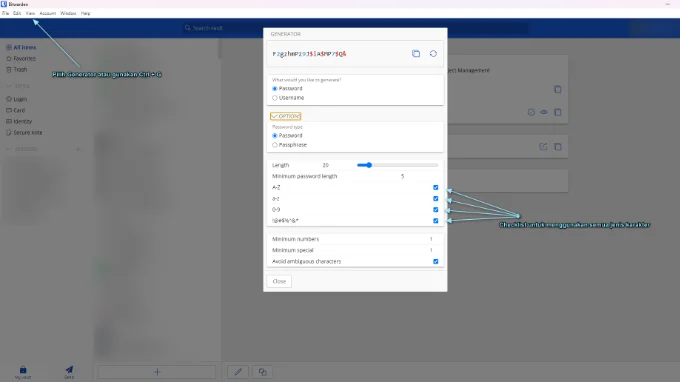
Task: Regenerate the password with refresh icon
Action: pos(433,54)
